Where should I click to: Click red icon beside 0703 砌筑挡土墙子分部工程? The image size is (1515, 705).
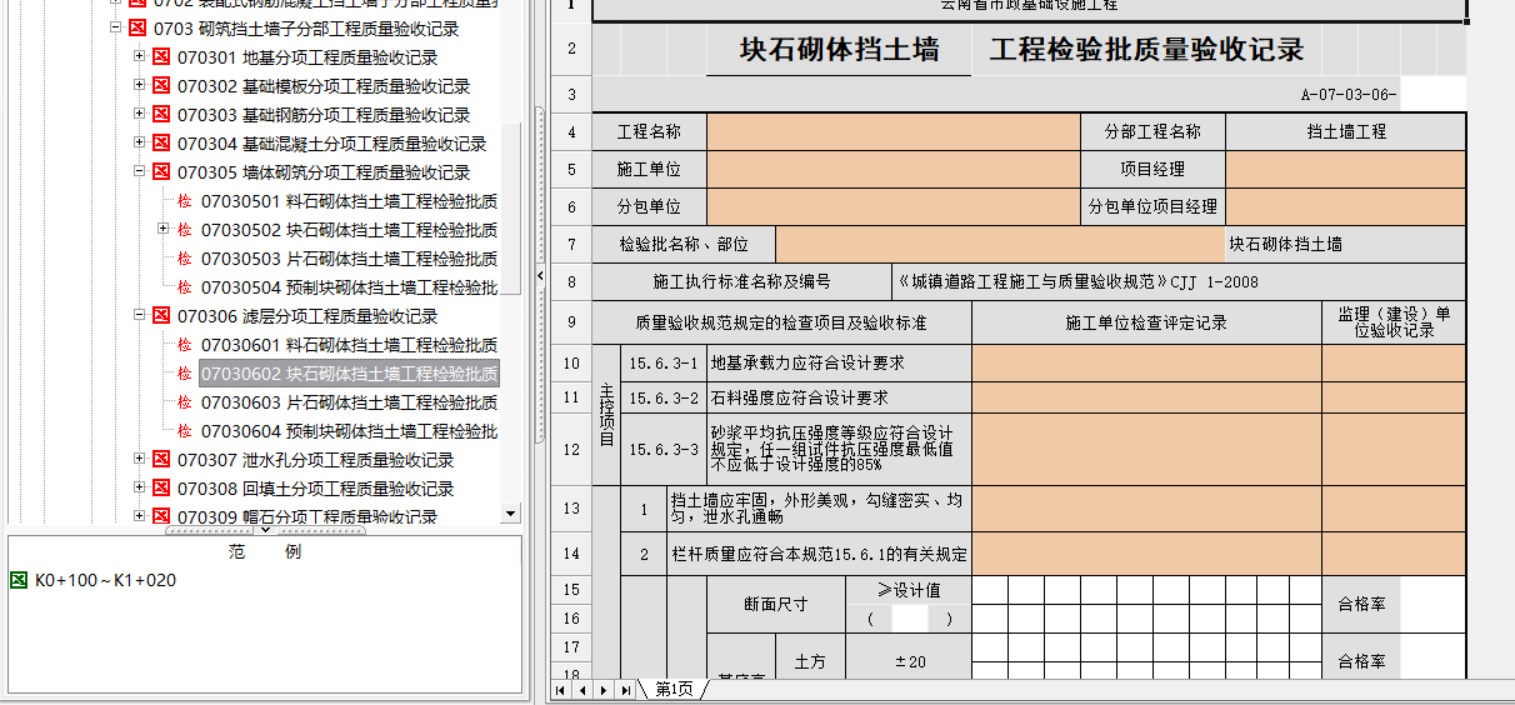pyautogui.click(x=137, y=29)
